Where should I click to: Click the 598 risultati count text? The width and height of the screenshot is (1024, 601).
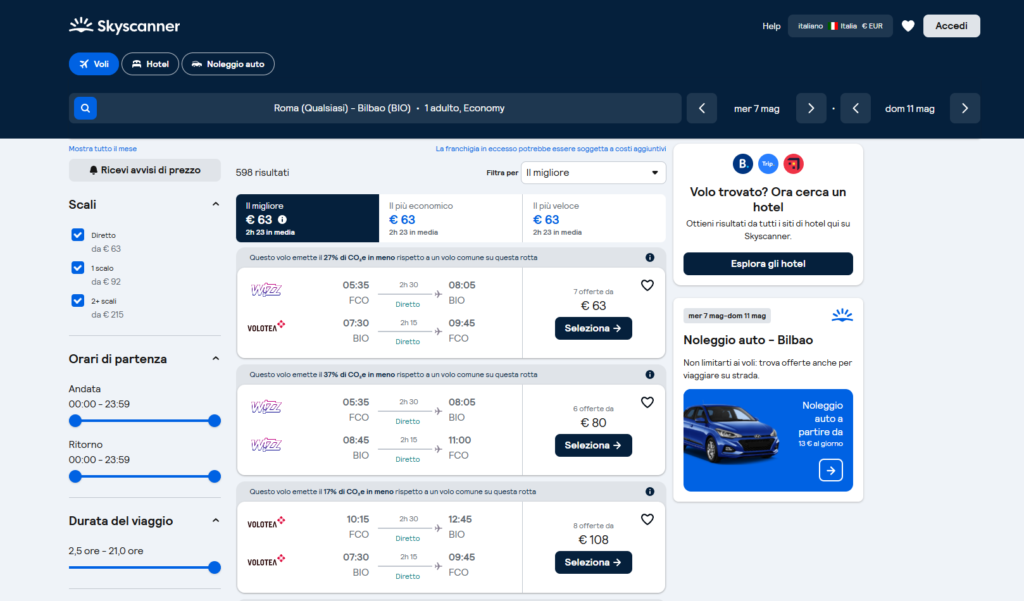(x=263, y=172)
